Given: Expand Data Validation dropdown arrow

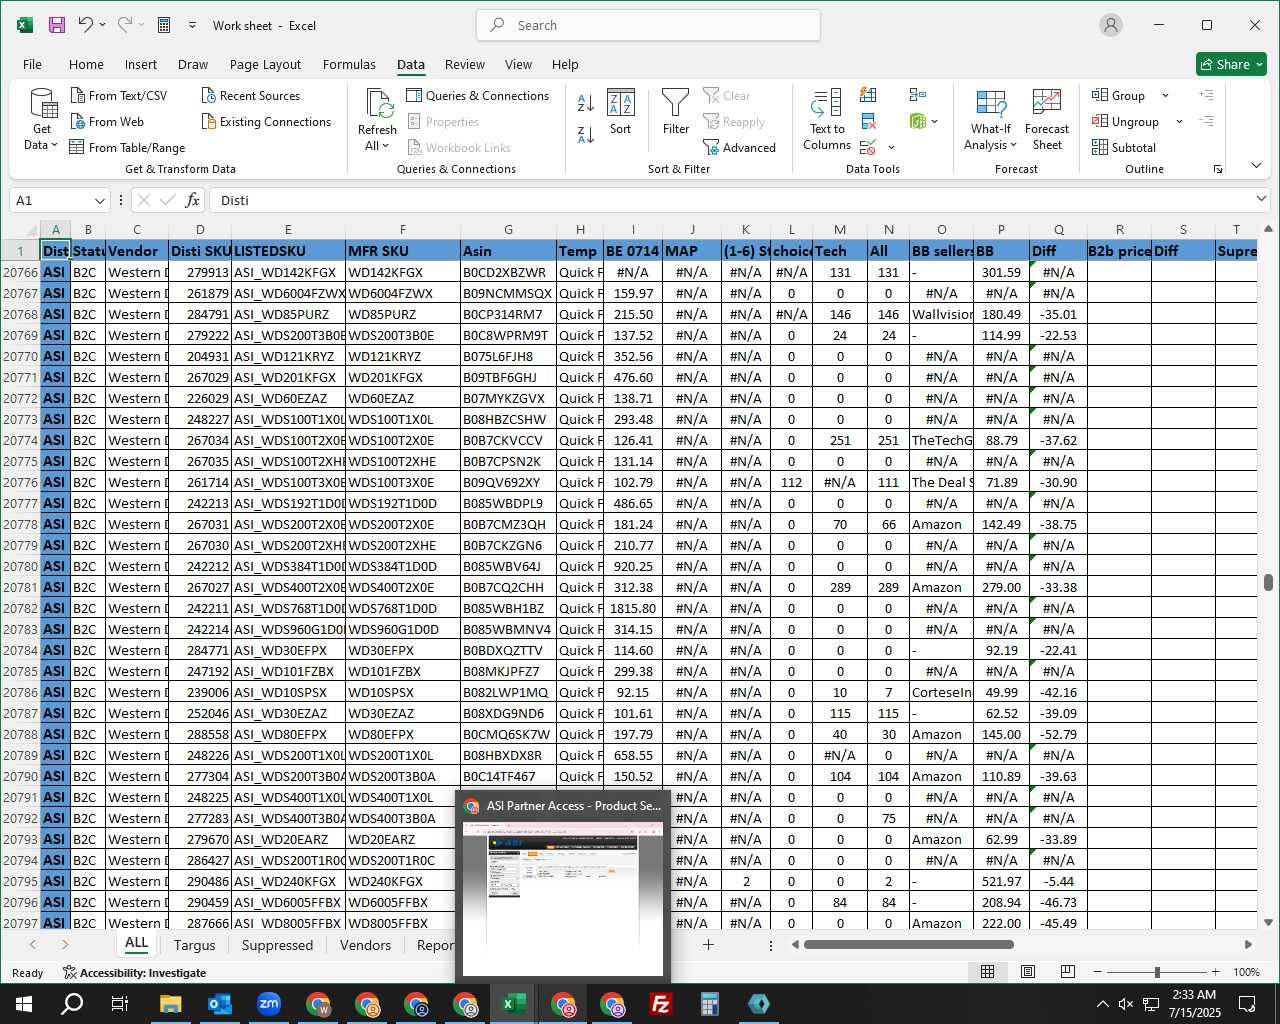Looking at the screenshot, I should coord(891,148).
